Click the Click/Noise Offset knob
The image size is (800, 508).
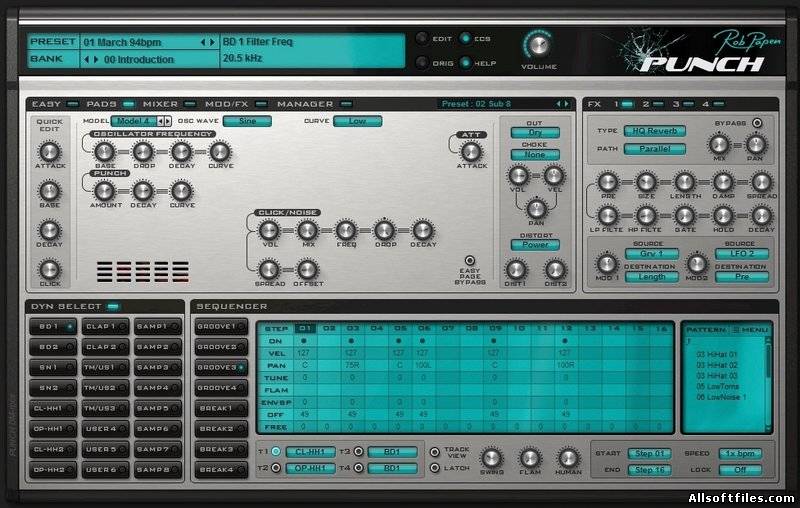point(308,269)
